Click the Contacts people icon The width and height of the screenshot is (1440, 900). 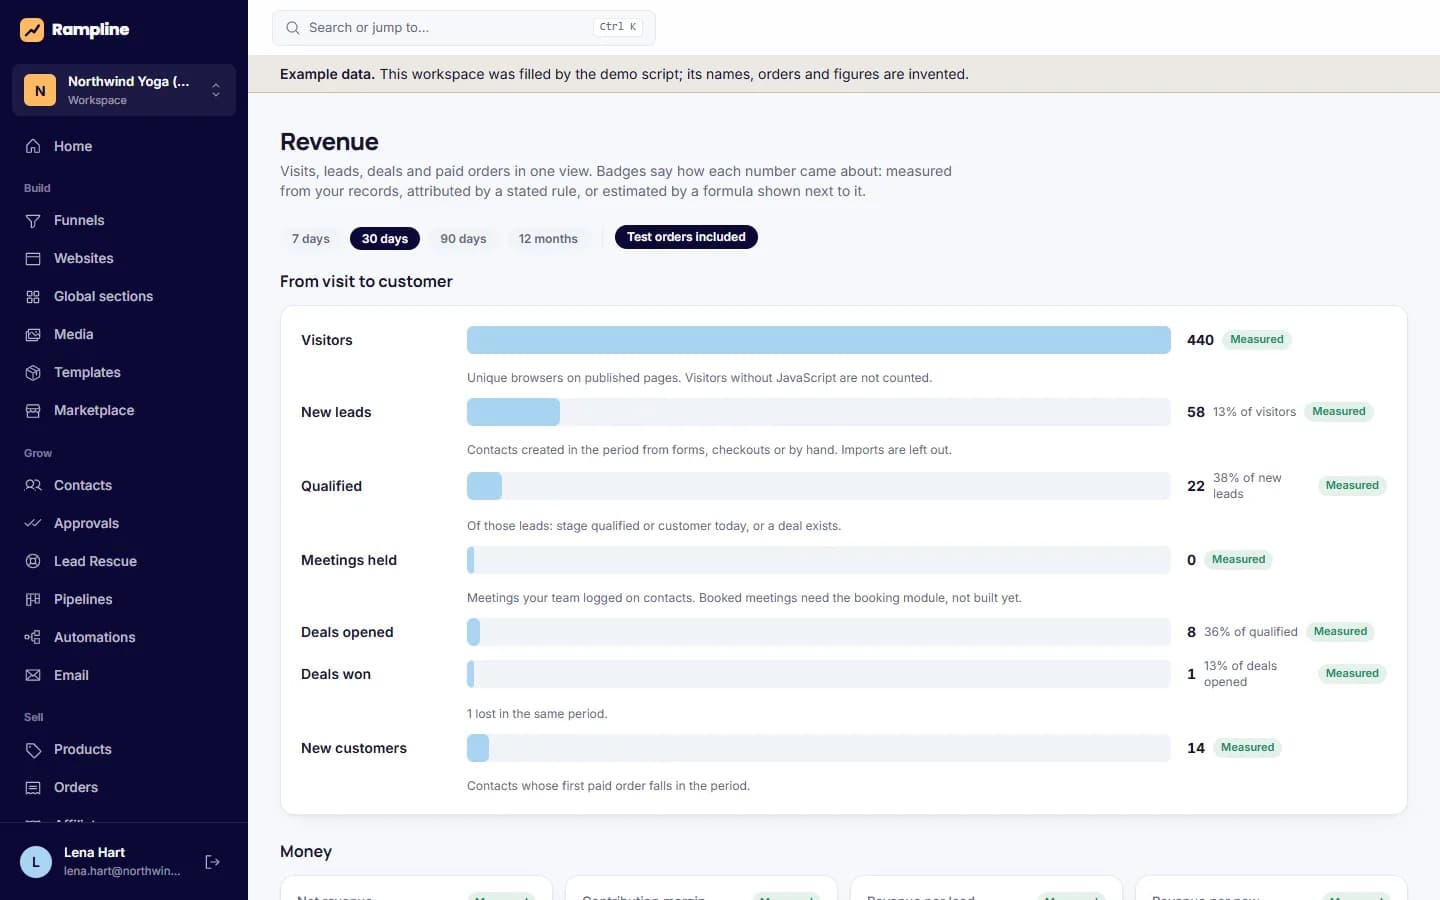click(33, 485)
